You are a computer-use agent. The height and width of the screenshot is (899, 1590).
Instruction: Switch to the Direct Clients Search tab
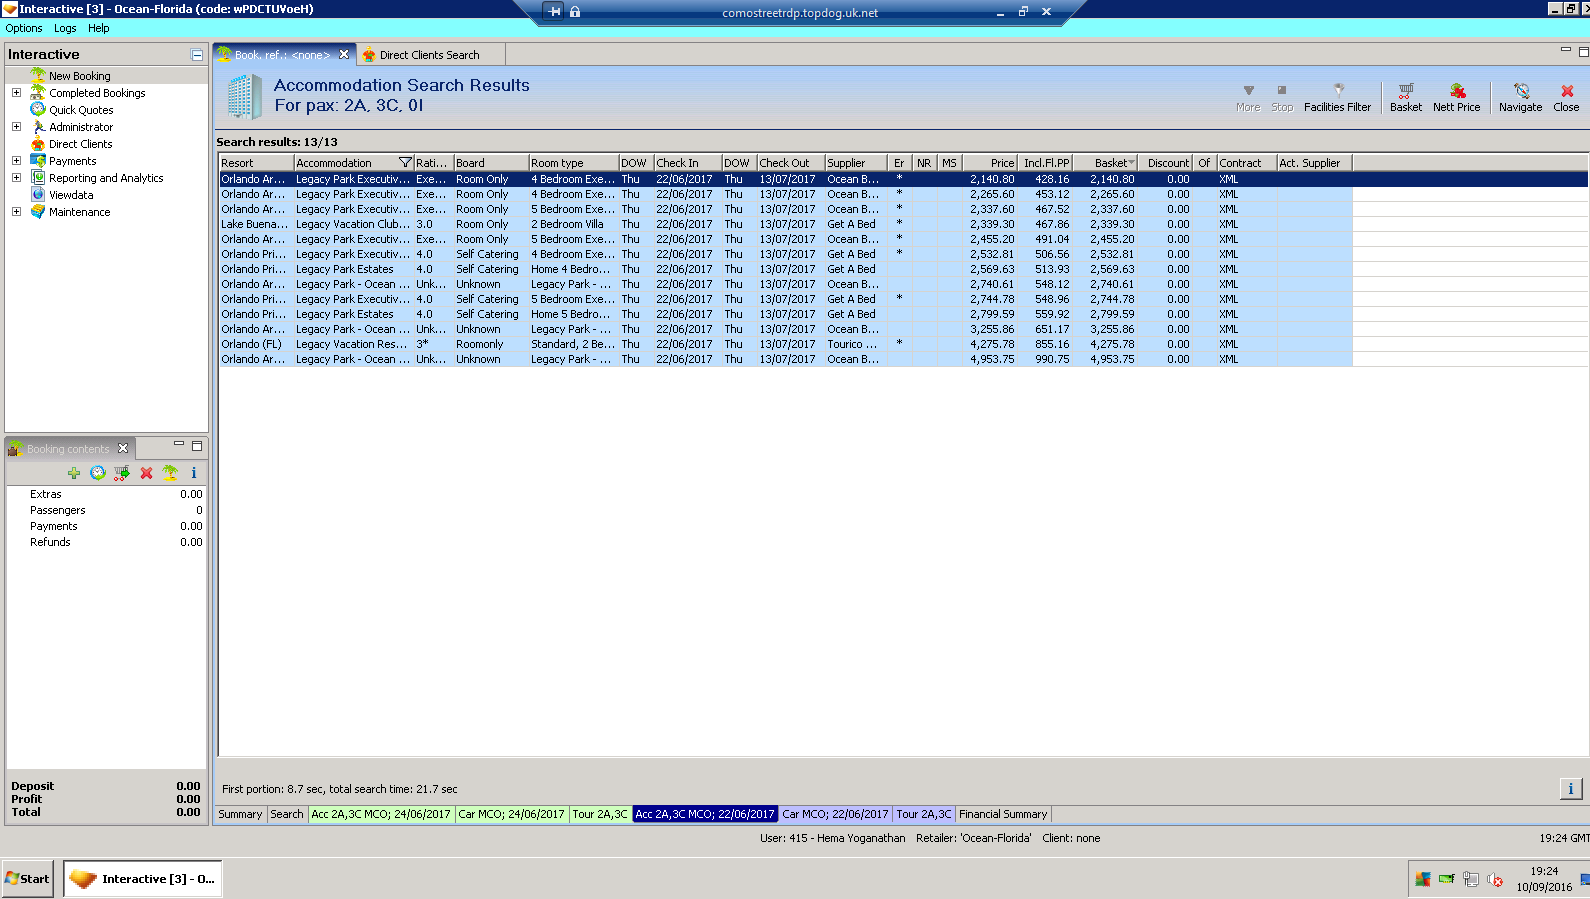429,55
